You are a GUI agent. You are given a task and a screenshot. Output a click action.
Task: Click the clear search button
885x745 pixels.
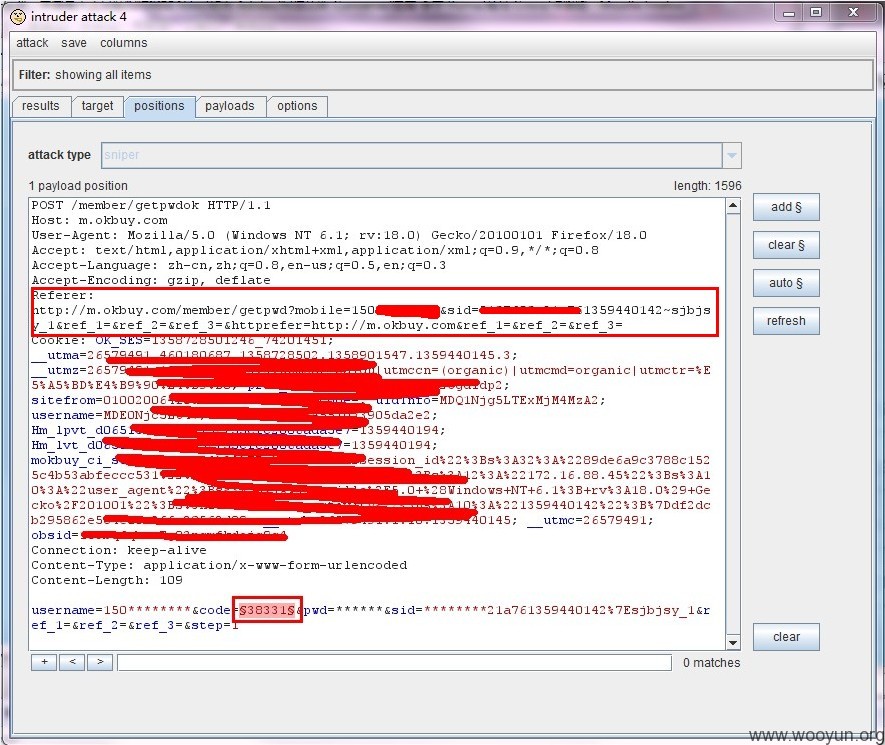[x=786, y=637]
